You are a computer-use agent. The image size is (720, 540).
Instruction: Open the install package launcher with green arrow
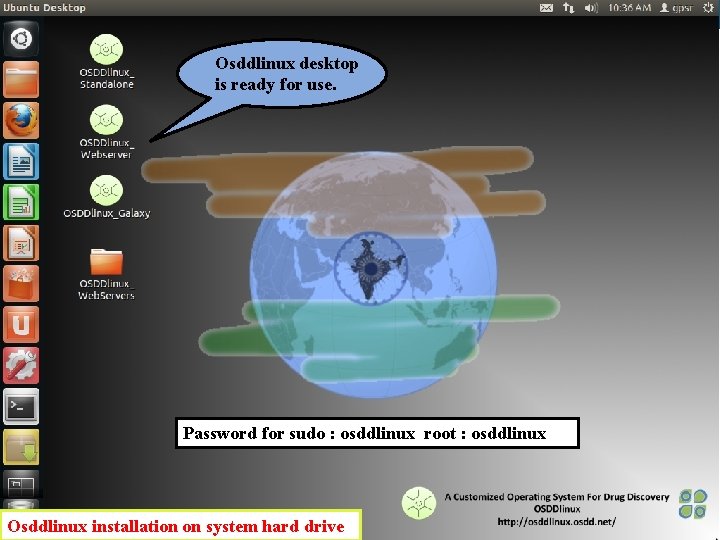(x=21, y=447)
